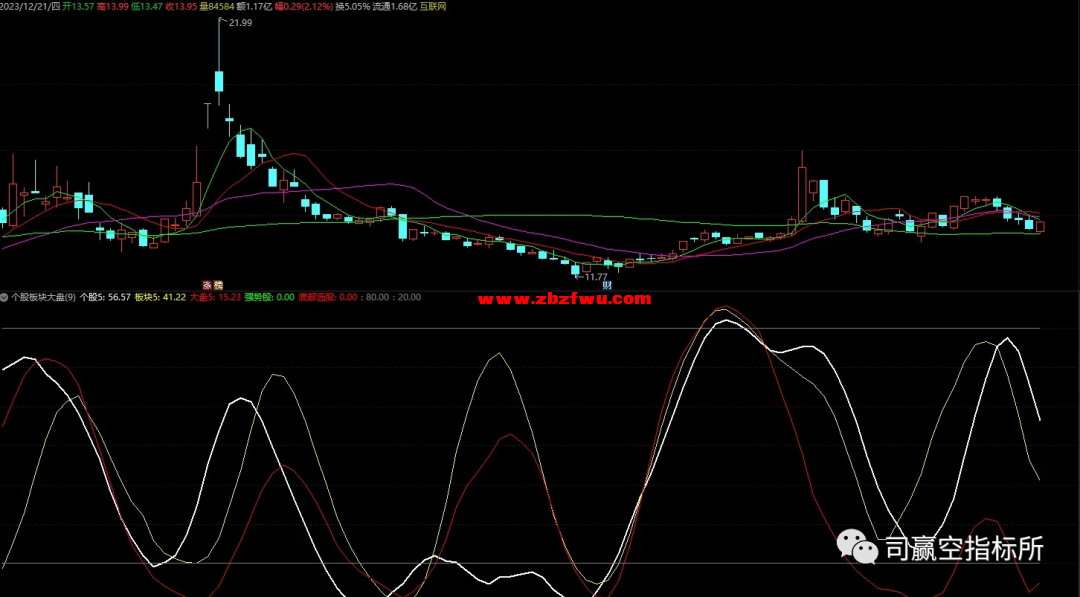This screenshot has width=1080, height=597.
Task: Click the 强势股: 0.00 indicator value
Action: 269,297
